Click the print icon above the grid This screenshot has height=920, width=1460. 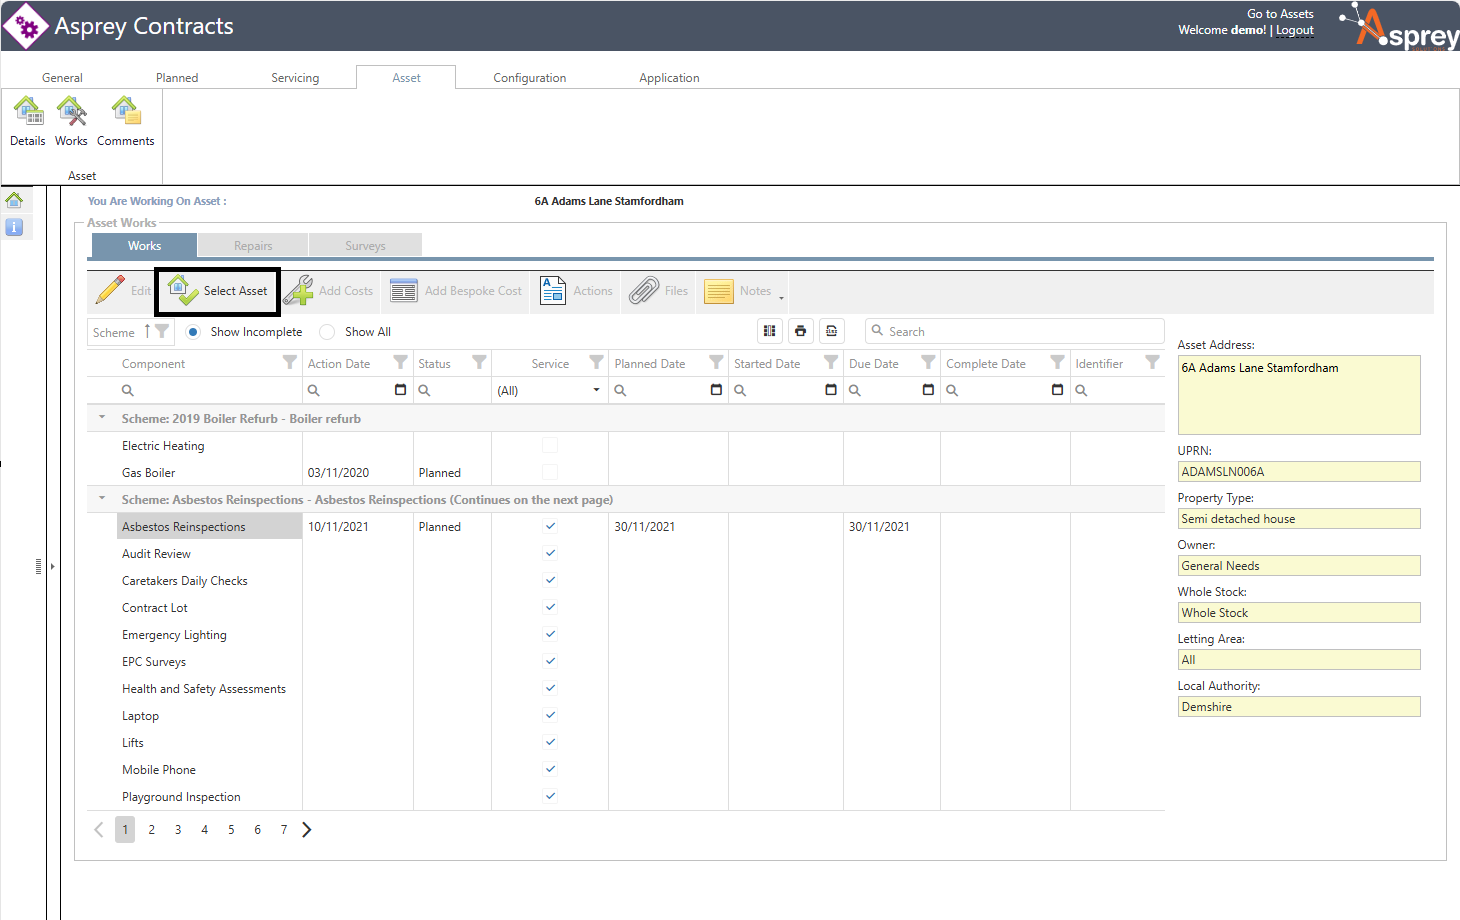(800, 331)
